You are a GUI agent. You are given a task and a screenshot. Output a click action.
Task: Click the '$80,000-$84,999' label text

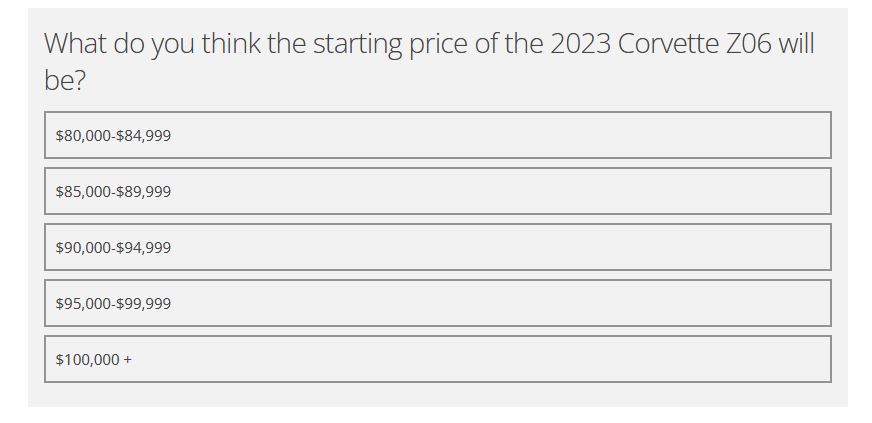click(113, 136)
